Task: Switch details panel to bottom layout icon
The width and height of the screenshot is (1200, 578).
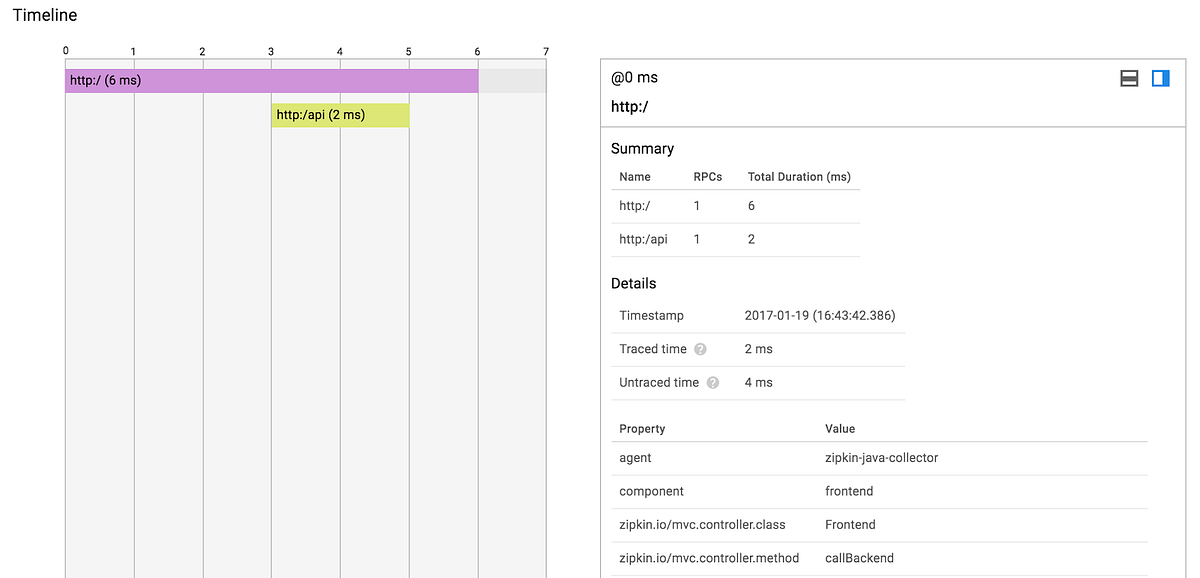Action: pos(1129,78)
